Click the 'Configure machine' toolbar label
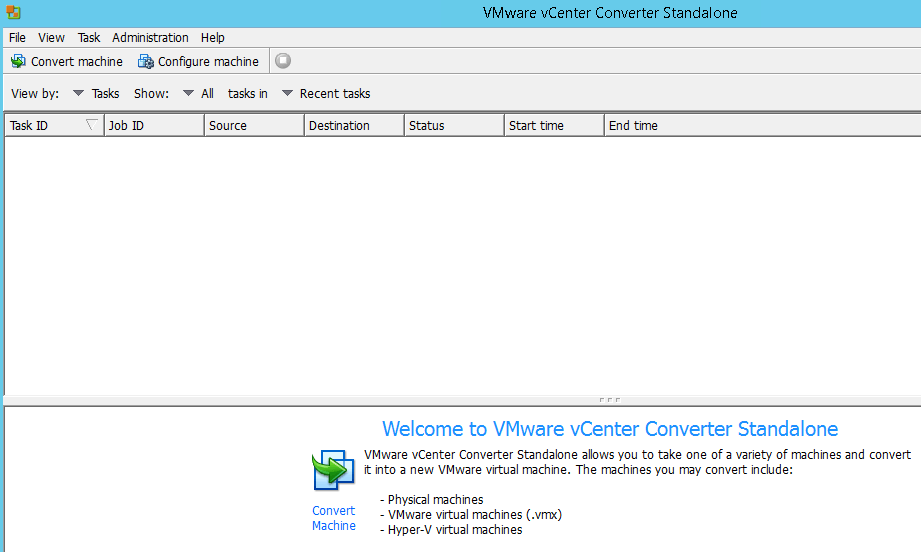This screenshot has width=921, height=552. pos(208,62)
